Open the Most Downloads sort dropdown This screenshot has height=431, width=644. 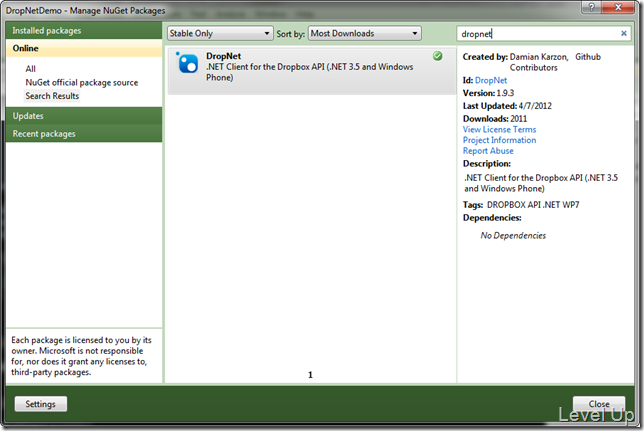pos(365,33)
